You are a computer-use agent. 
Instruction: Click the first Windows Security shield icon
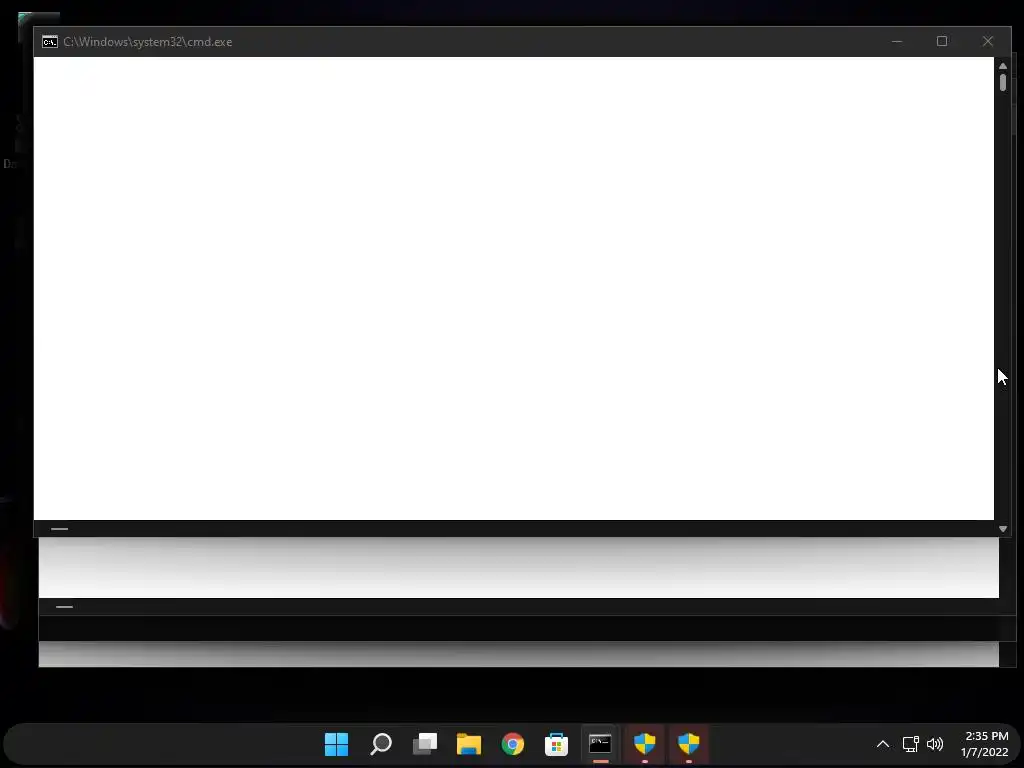click(645, 743)
